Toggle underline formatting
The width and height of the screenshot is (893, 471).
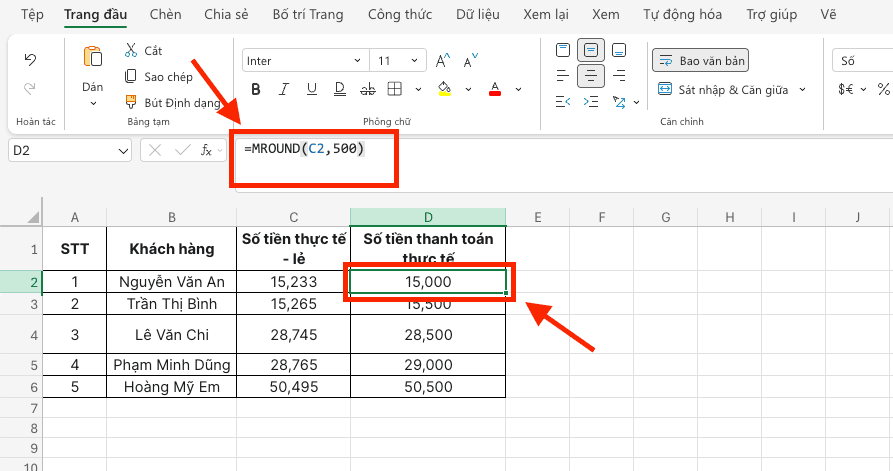(x=312, y=89)
